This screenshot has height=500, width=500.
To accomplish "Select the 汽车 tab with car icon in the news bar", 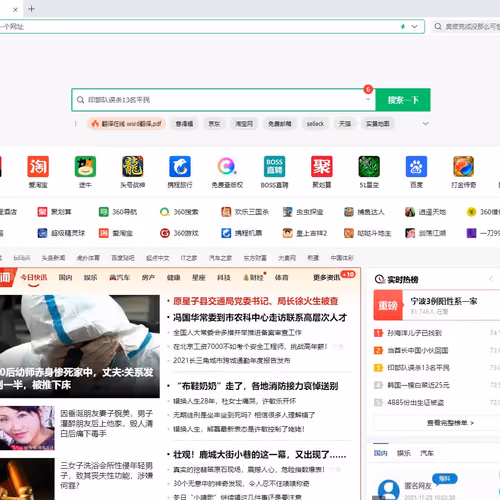I will click(x=120, y=277).
